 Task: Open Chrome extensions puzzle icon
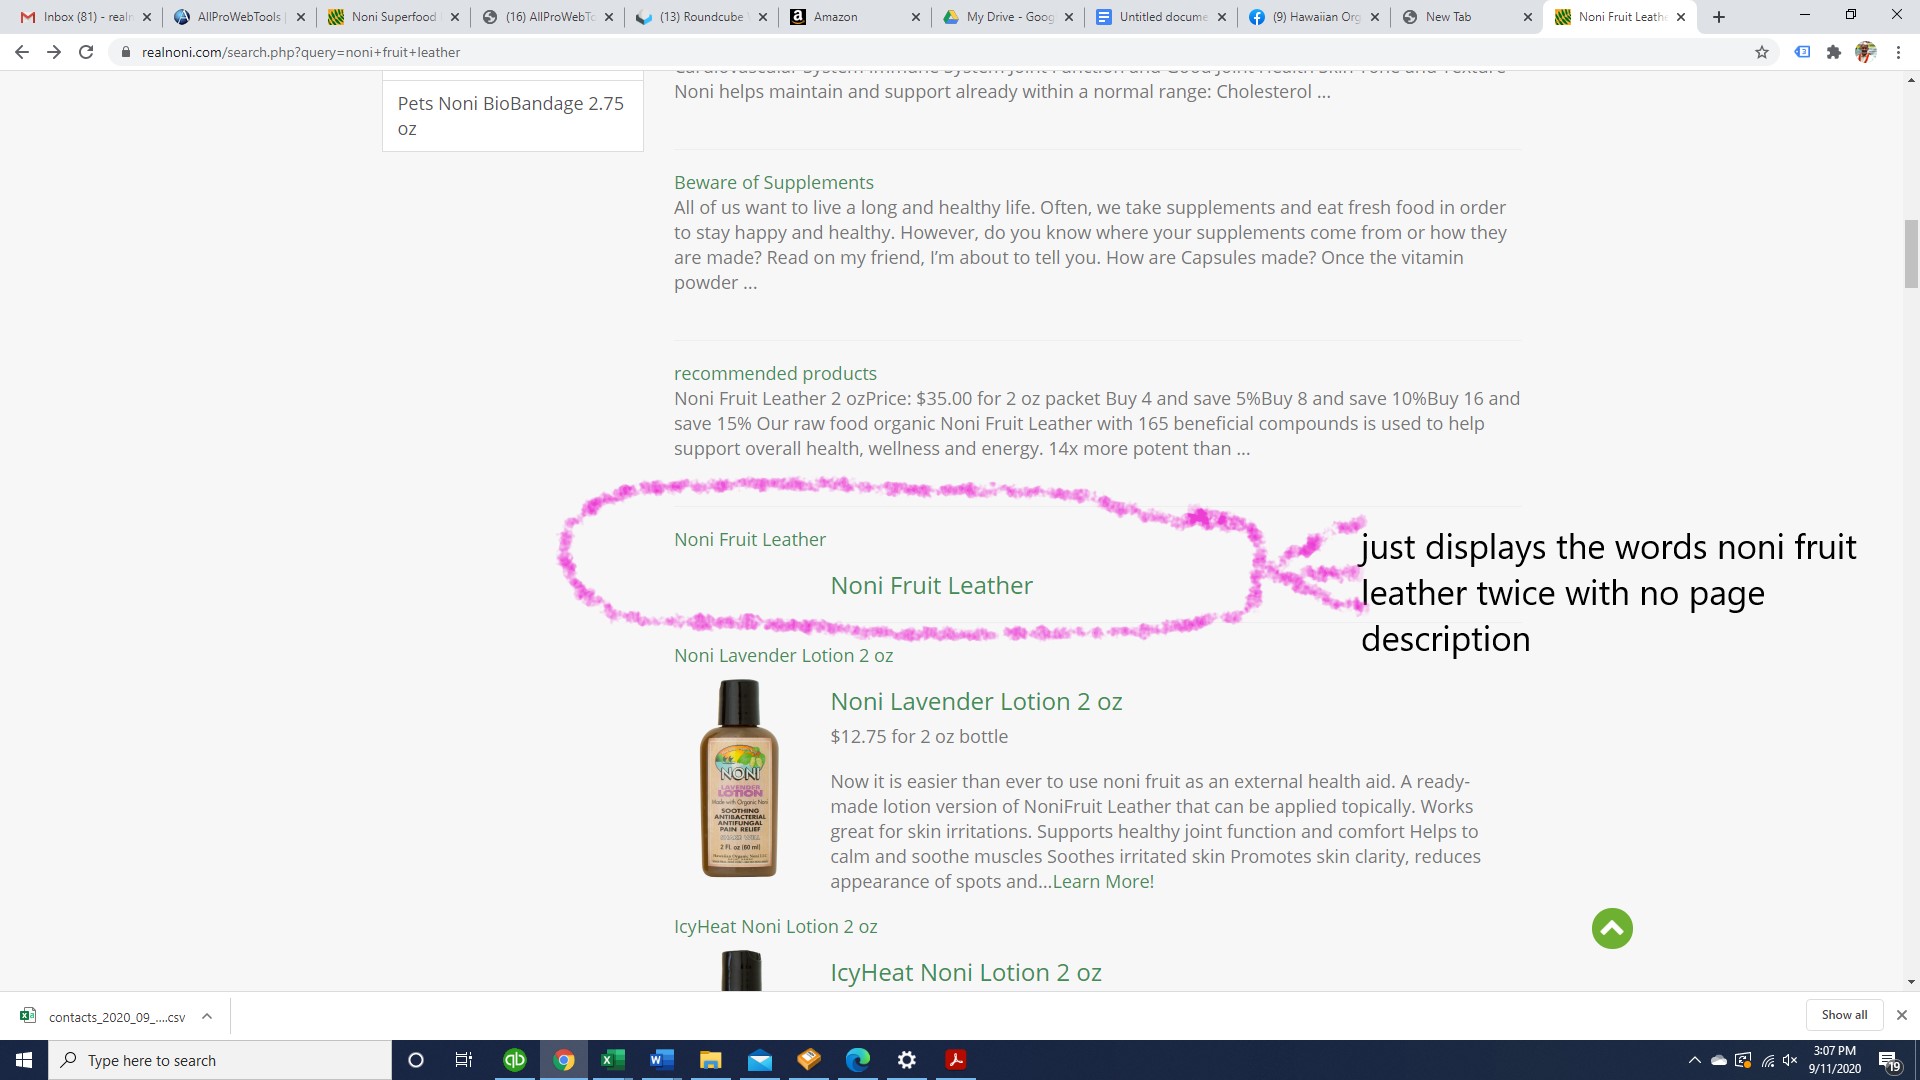[x=1834, y=52]
